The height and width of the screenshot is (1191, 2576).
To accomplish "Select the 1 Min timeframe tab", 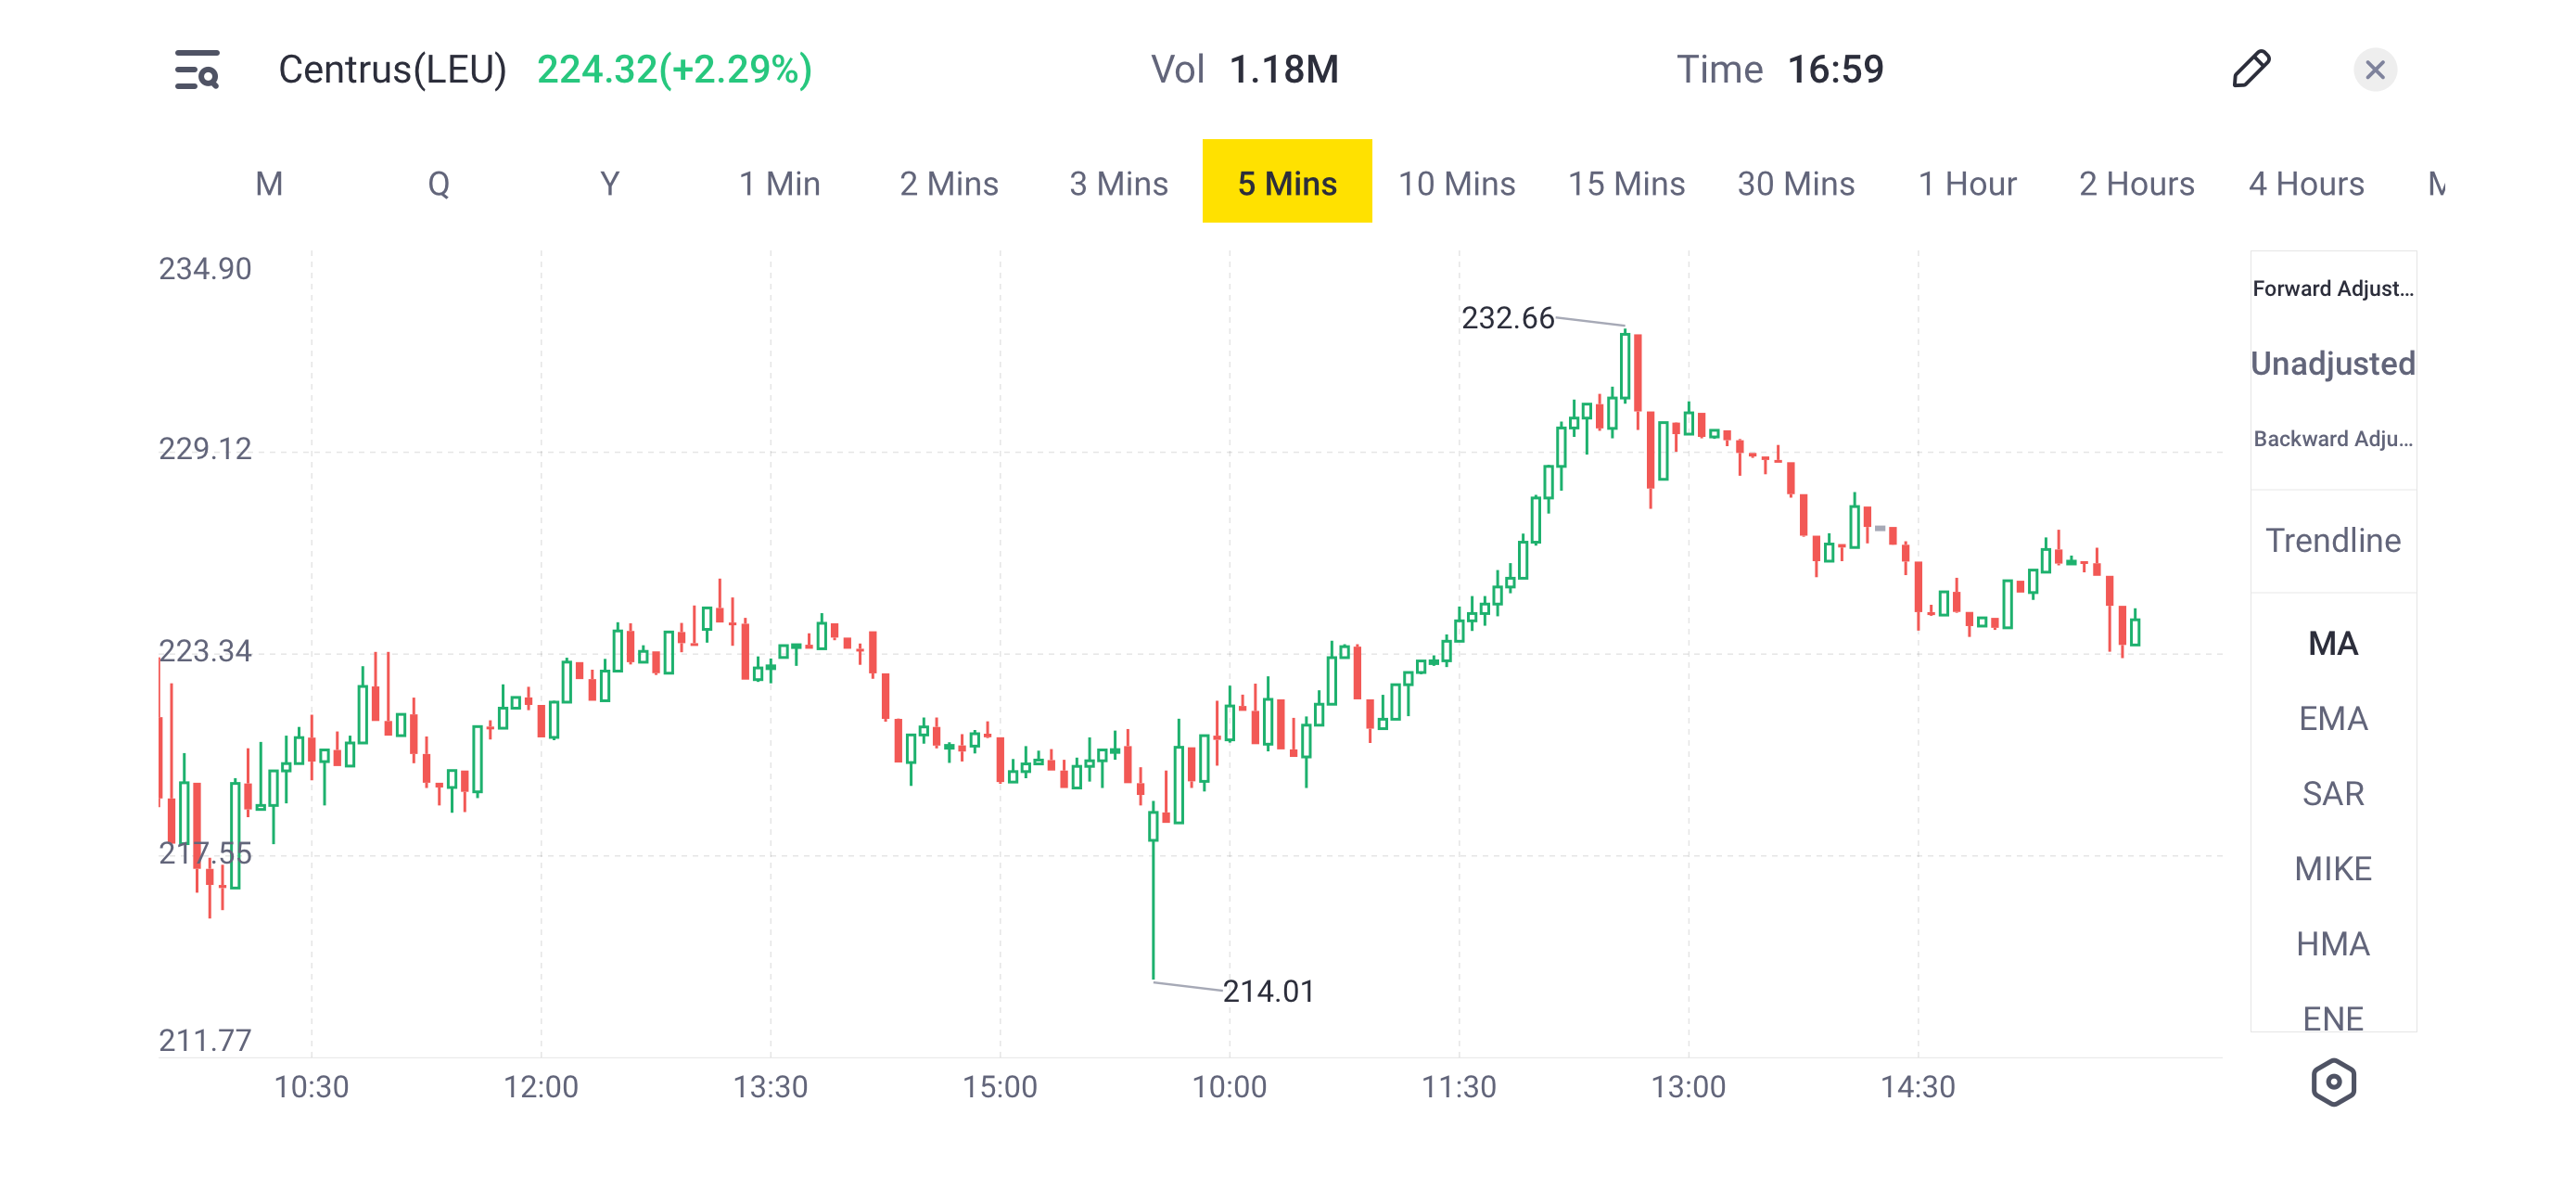I will pyautogui.click(x=779, y=183).
